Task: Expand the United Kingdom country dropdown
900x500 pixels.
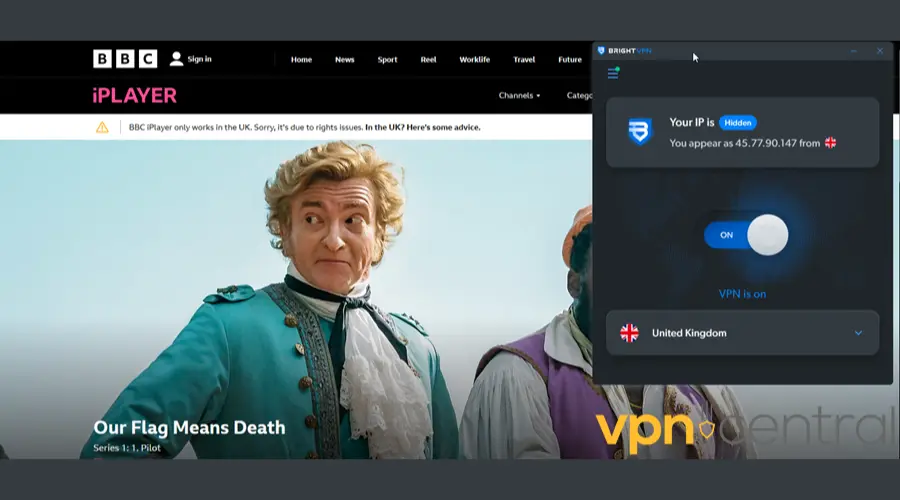Action: (x=742, y=333)
